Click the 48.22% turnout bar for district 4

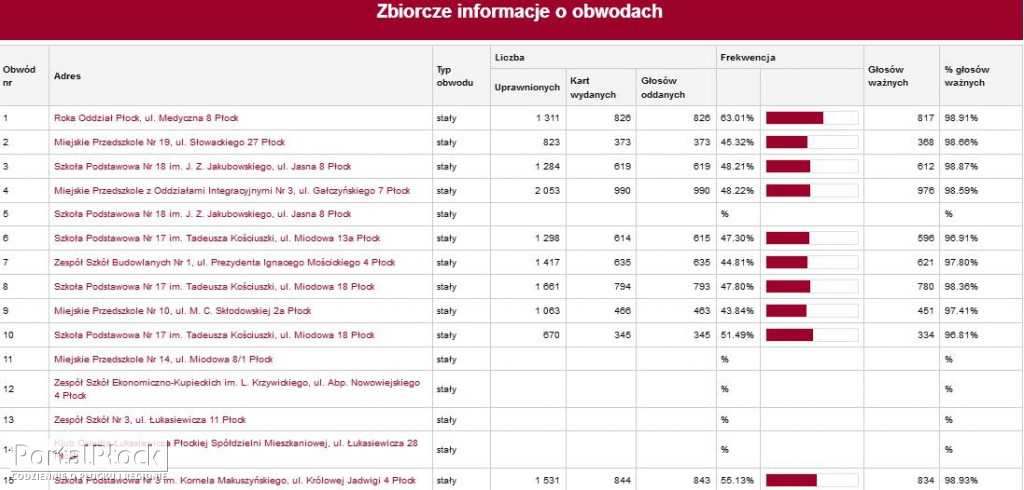812,191
